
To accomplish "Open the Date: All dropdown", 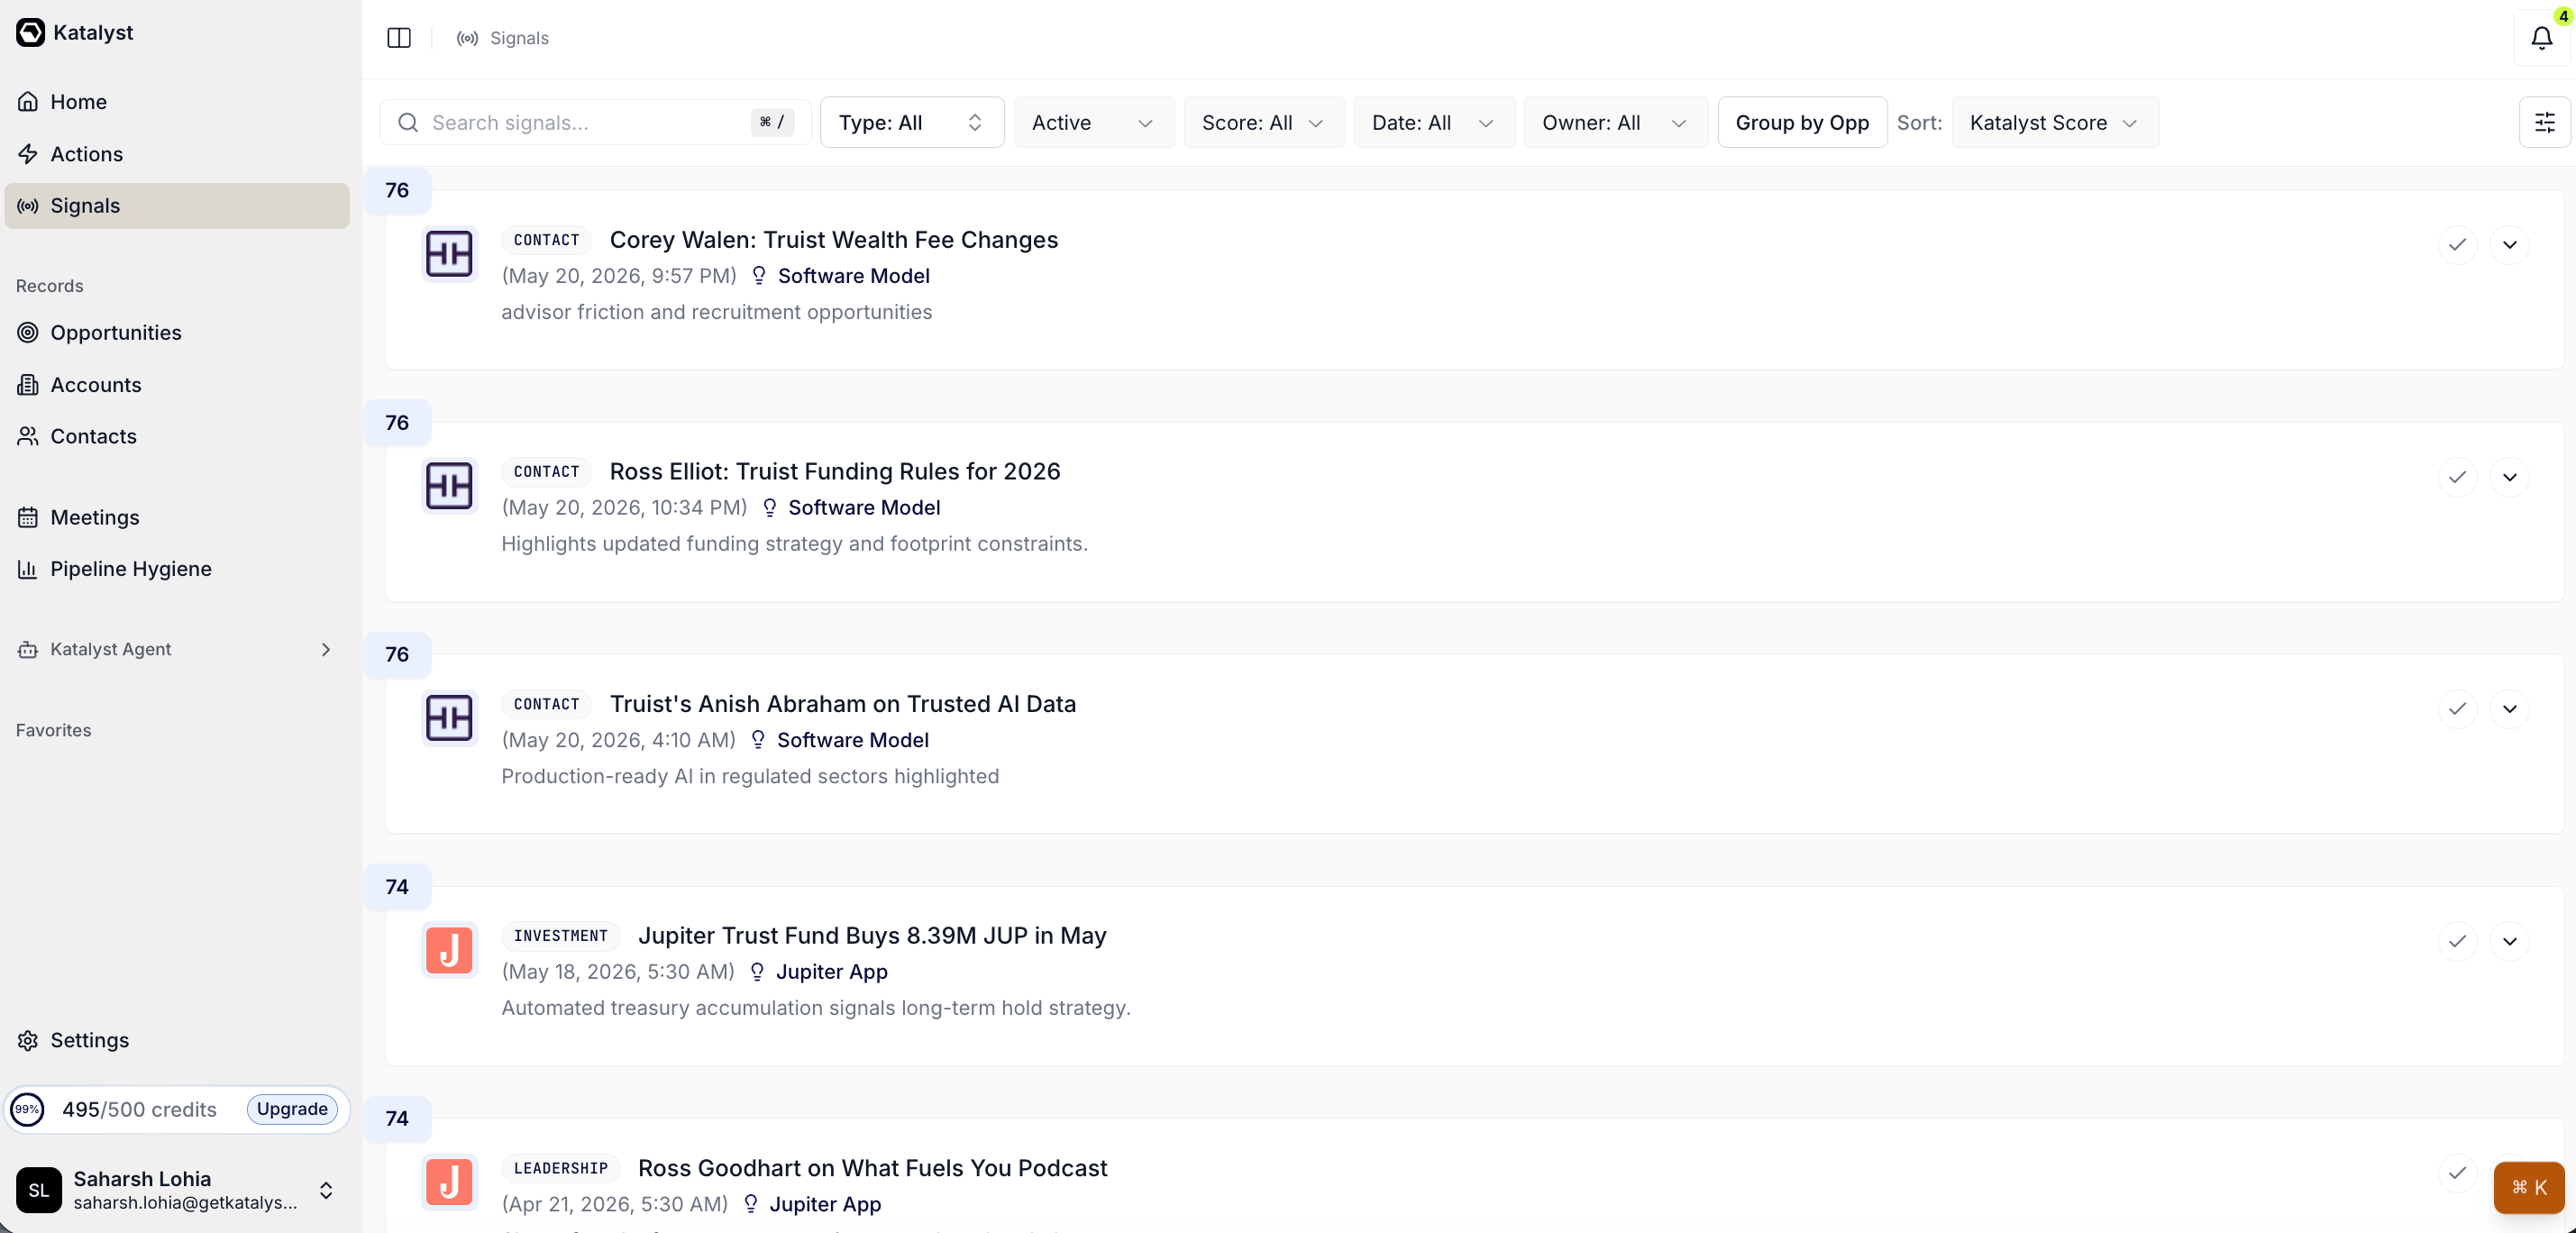I will click(1433, 122).
